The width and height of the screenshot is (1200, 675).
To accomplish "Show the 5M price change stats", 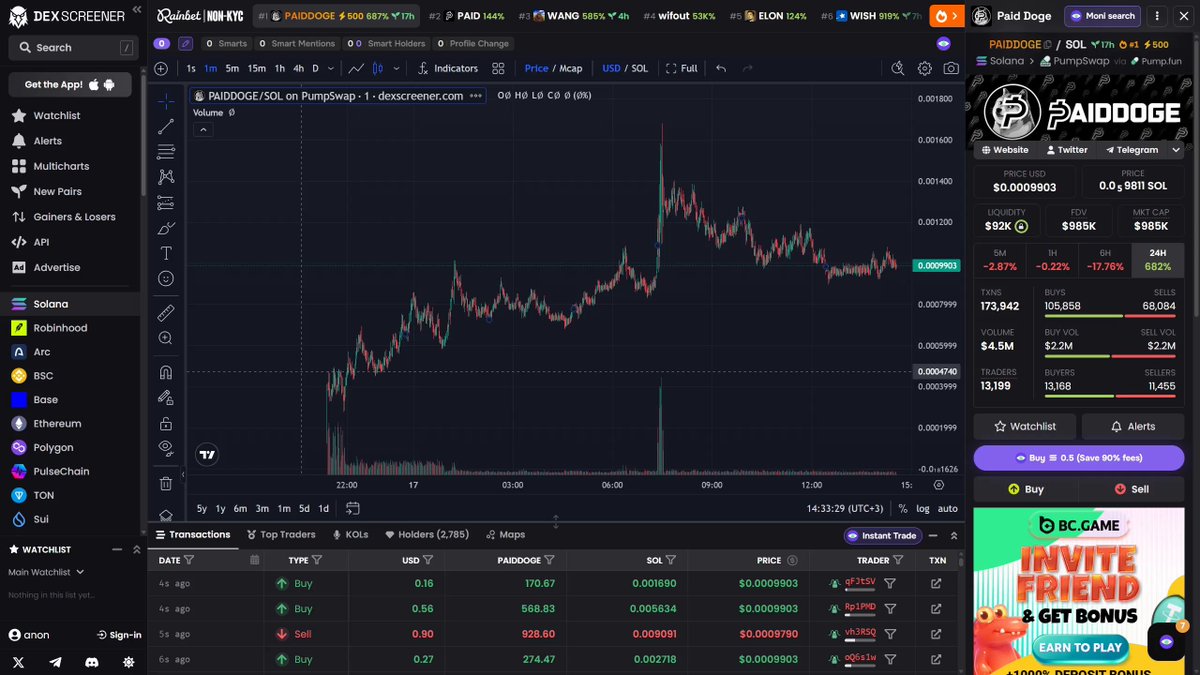I will point(1000,261).
